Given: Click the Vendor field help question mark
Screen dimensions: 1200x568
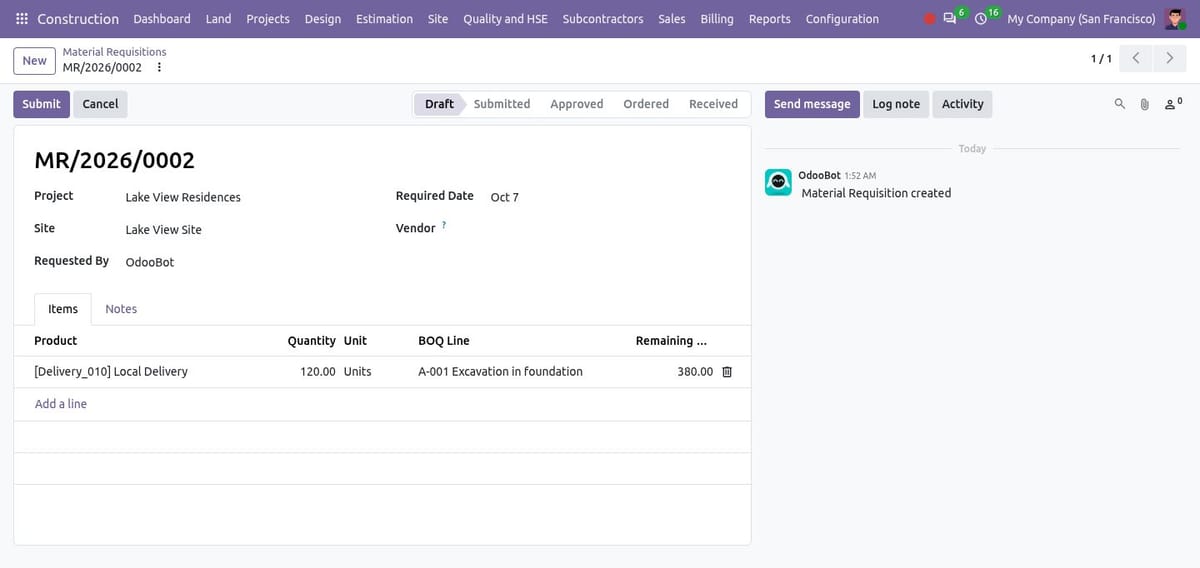Looking at the screenshot, I should [x=444, y=225].
